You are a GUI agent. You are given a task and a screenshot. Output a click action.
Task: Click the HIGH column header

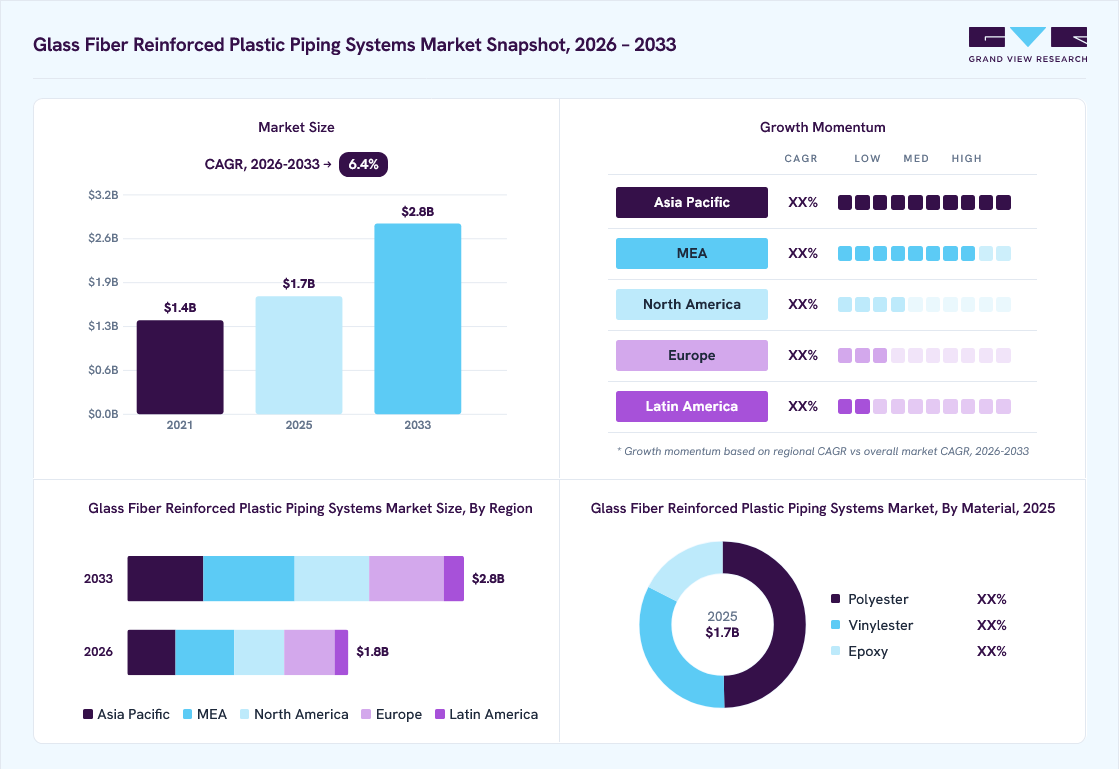966,159
